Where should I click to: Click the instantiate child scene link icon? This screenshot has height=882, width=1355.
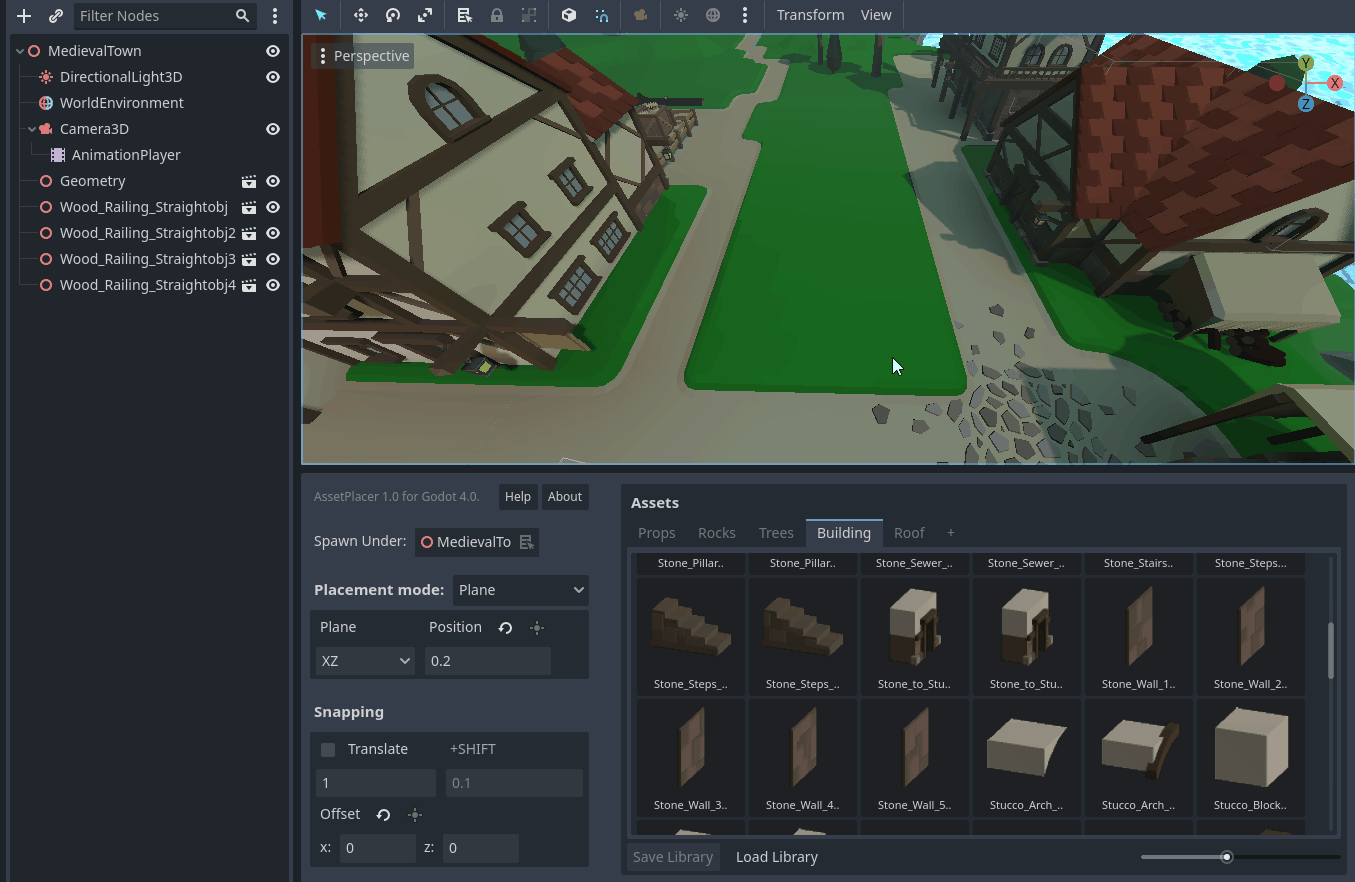[56, 16]
